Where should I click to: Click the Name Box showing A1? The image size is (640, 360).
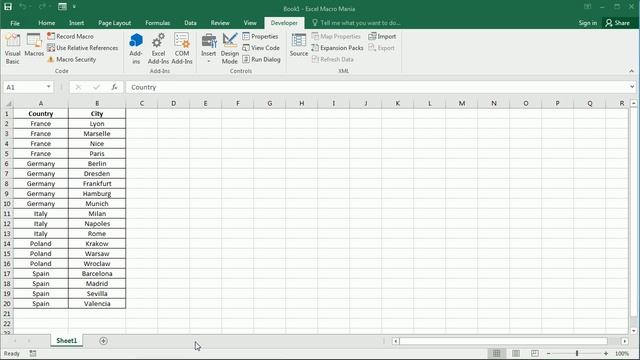click(x=24, y=87)
